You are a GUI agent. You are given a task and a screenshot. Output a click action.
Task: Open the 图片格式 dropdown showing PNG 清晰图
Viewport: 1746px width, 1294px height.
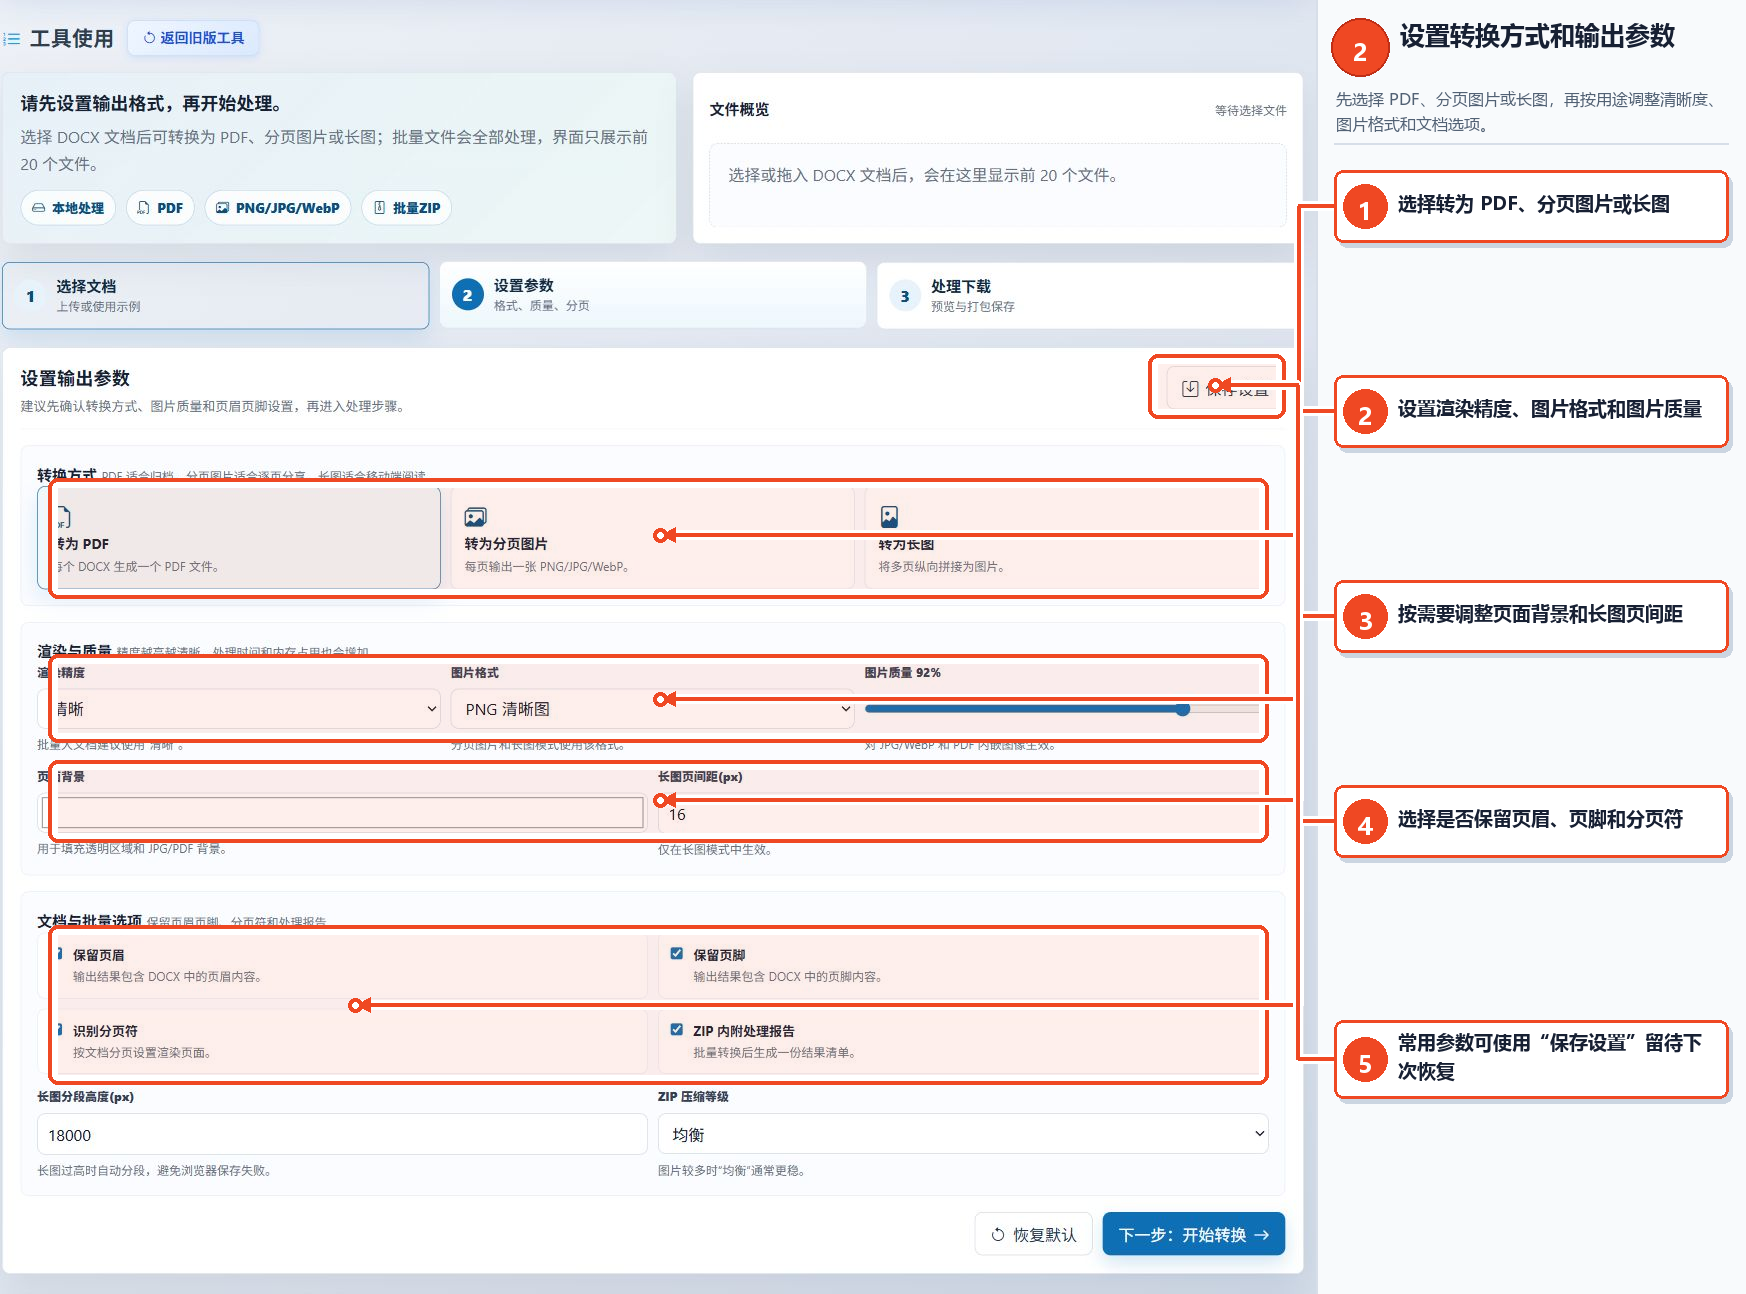(x=653, y=709)
